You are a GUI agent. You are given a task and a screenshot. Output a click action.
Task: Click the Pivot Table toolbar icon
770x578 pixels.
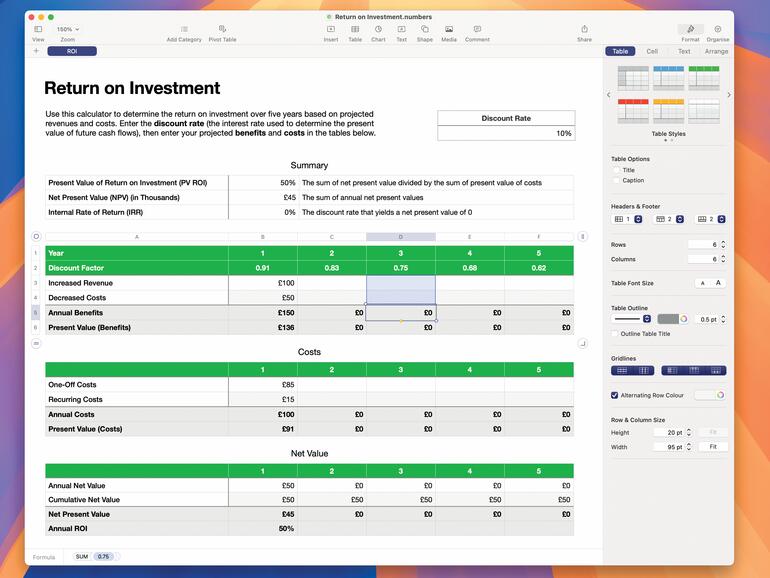(x=222, y=29)
